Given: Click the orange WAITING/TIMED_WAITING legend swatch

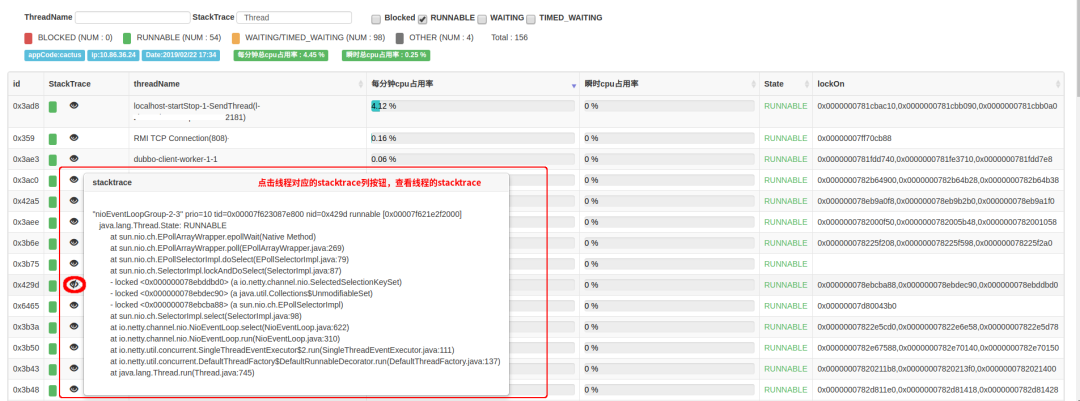Looking at the screenshot, I should tap(236, 38).
